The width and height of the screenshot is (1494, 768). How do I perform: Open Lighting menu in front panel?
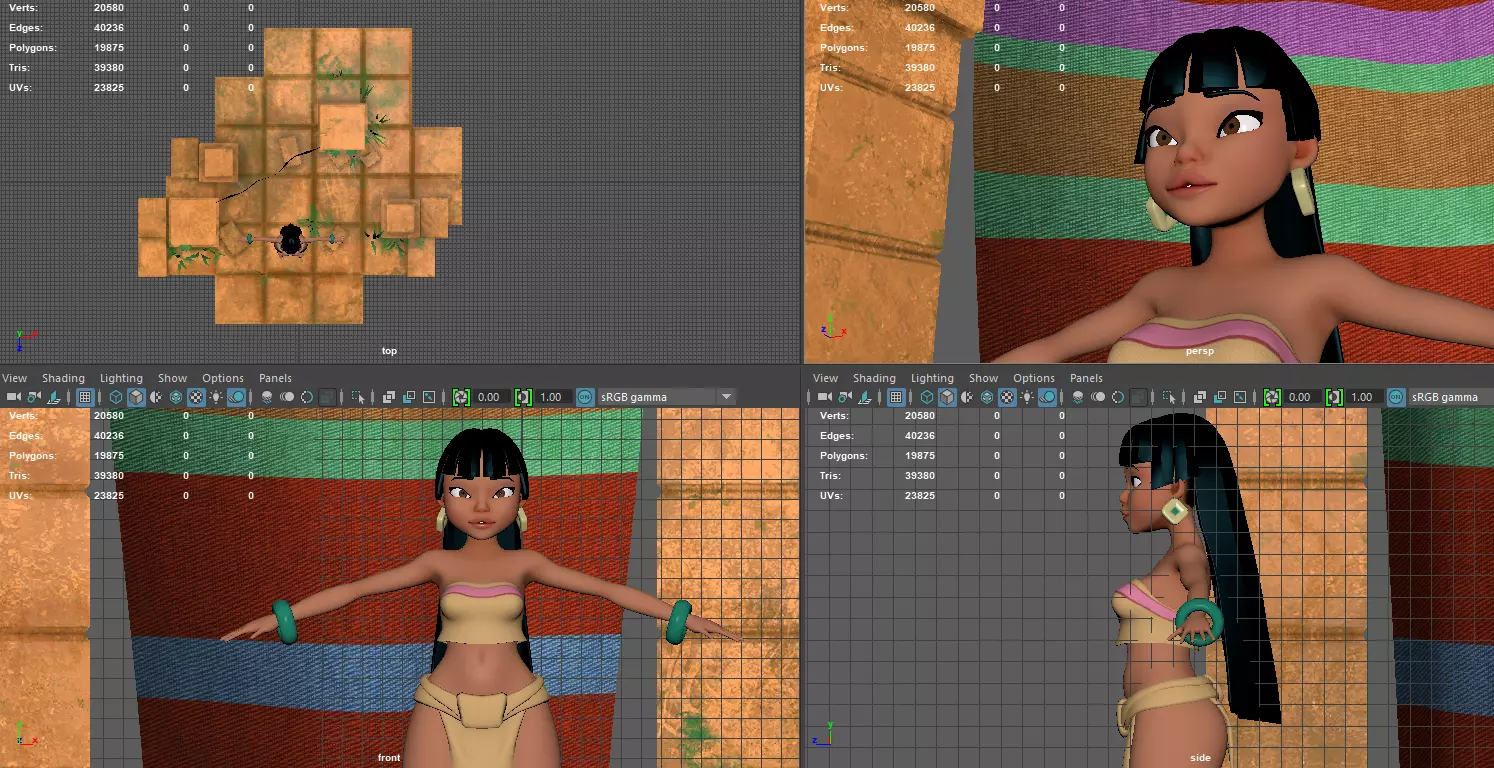coord(121,378)
